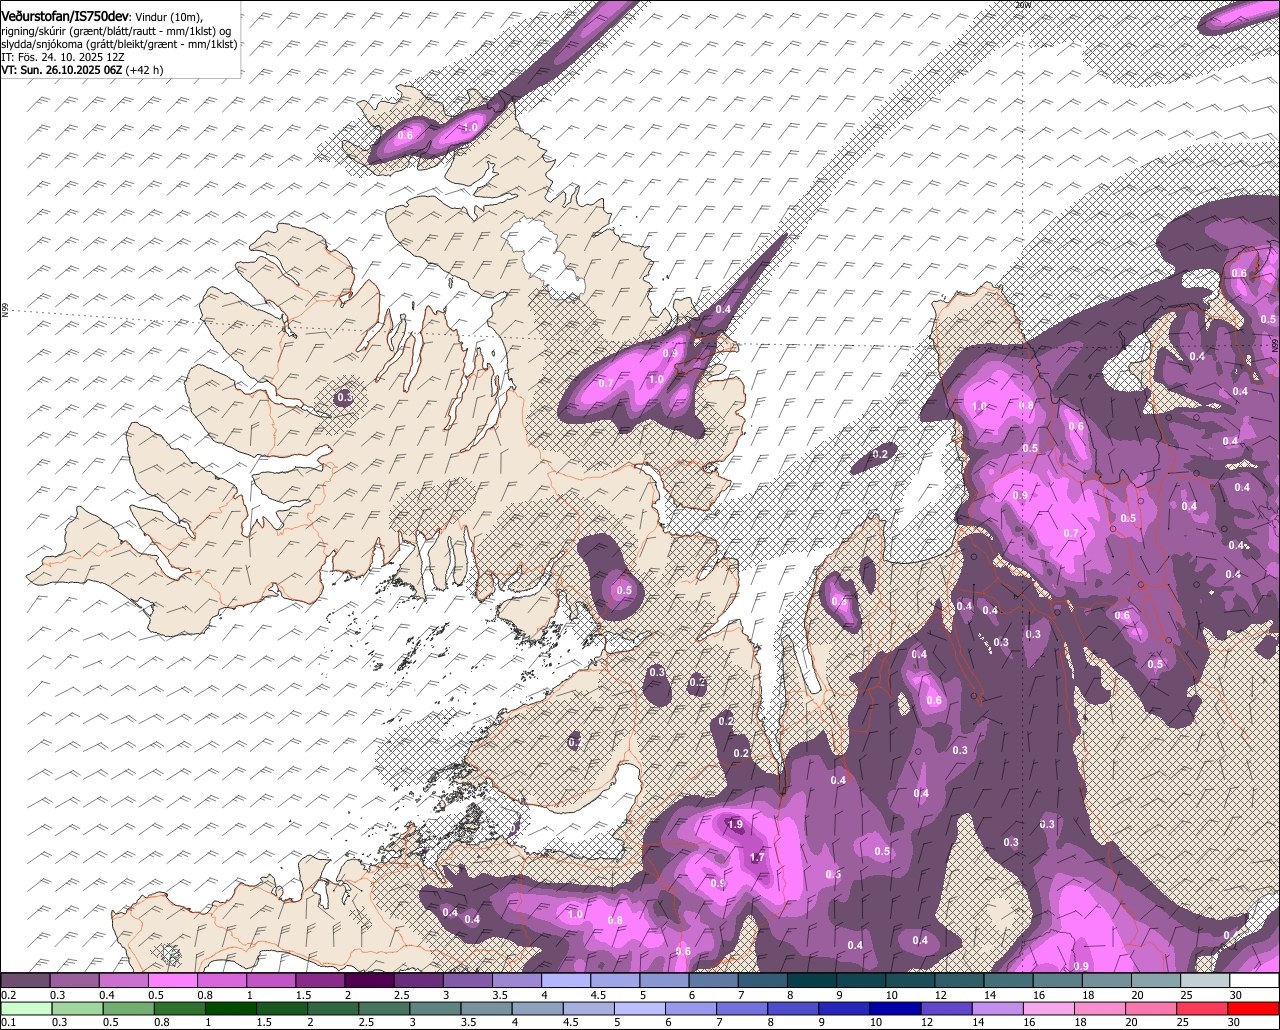Click the white 30 swatch in top legend row
Viewport: 1280px width, 1030px height.
[1254, 981]
